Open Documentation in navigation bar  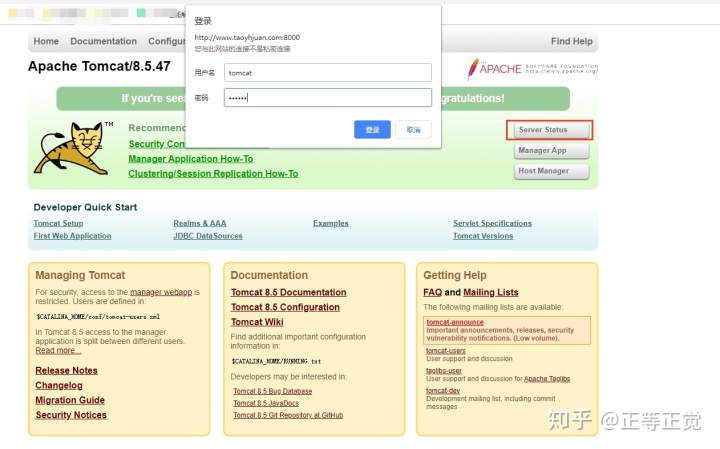click(x=103, y=41)
